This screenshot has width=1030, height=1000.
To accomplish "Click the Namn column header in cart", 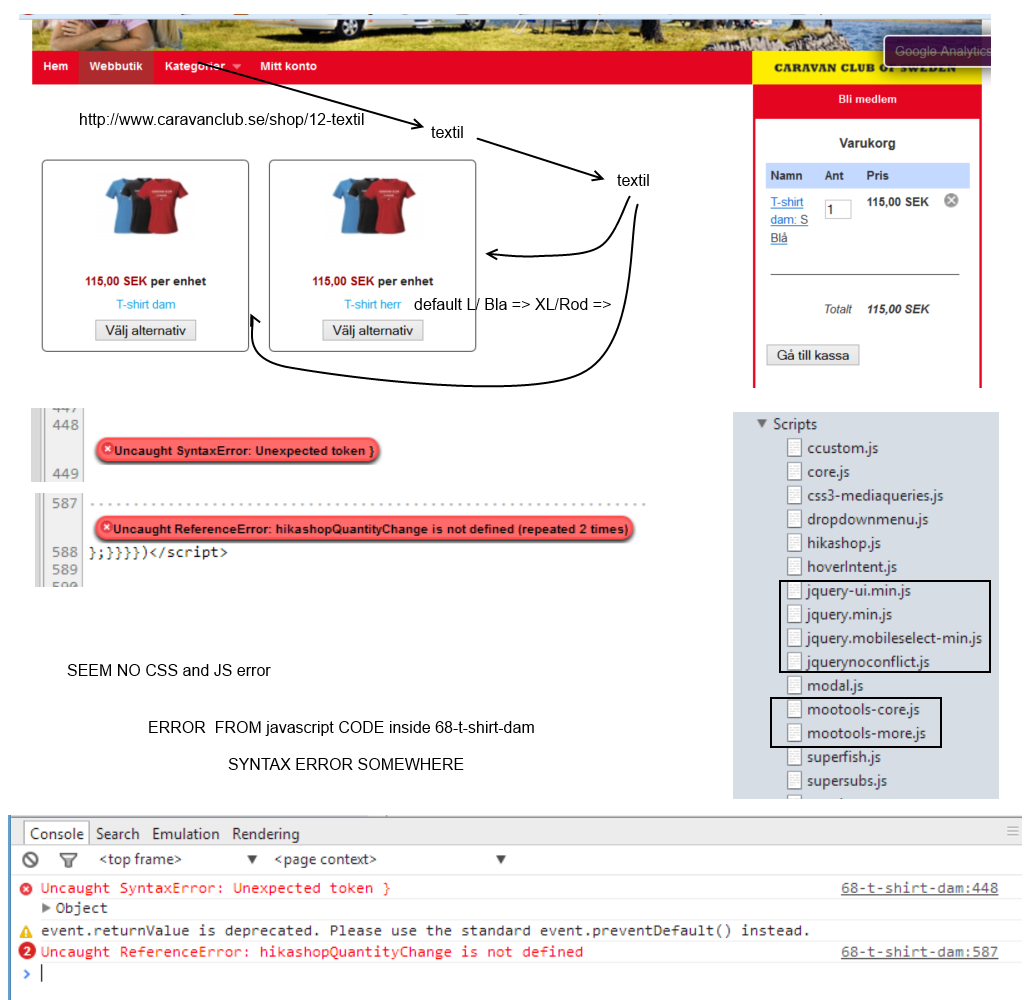I will (x=786, y=175).
